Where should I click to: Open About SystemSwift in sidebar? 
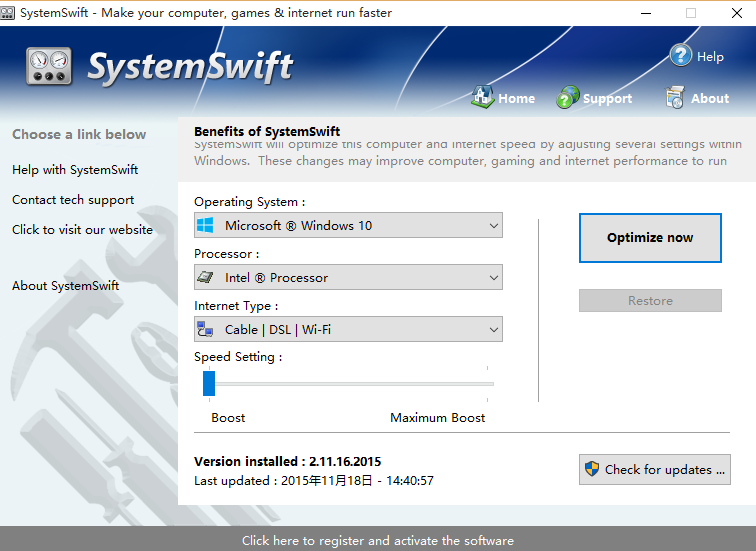point(65,286)
